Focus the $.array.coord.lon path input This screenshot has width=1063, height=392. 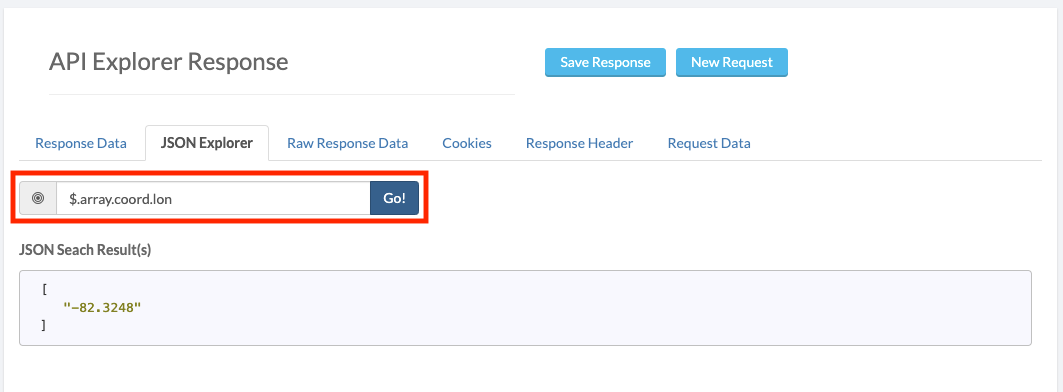pyautogui.click(x=213, y=198)
